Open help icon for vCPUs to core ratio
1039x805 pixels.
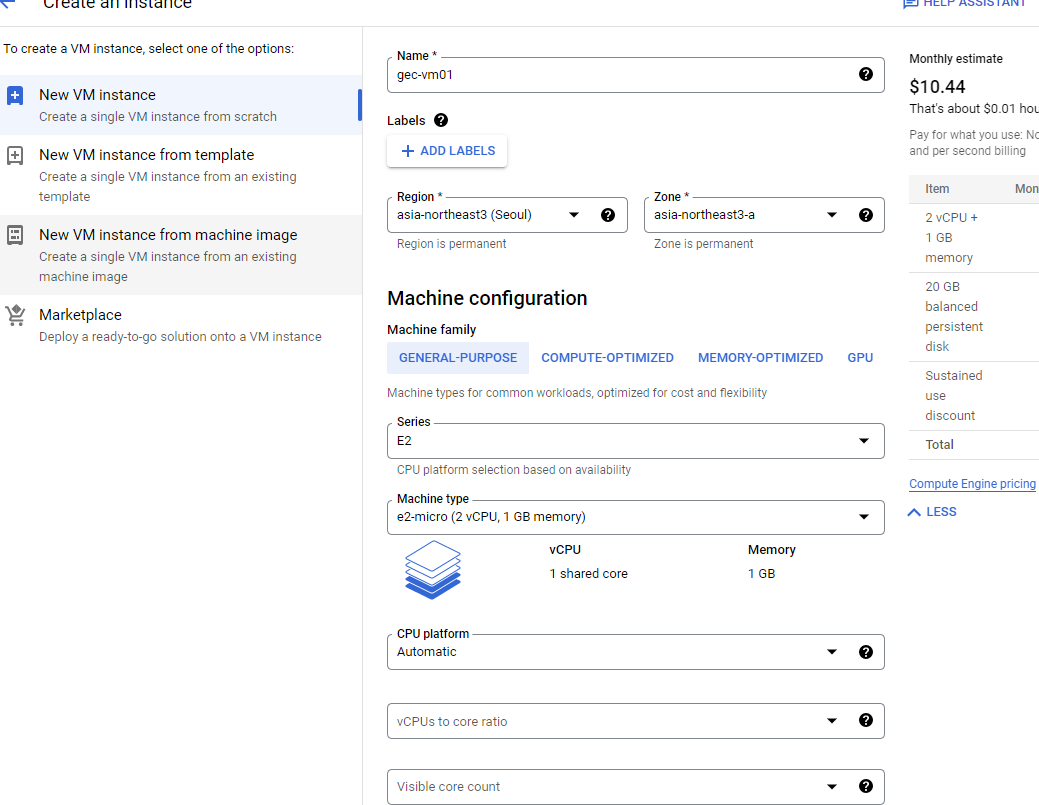click(x=865, y=720)
